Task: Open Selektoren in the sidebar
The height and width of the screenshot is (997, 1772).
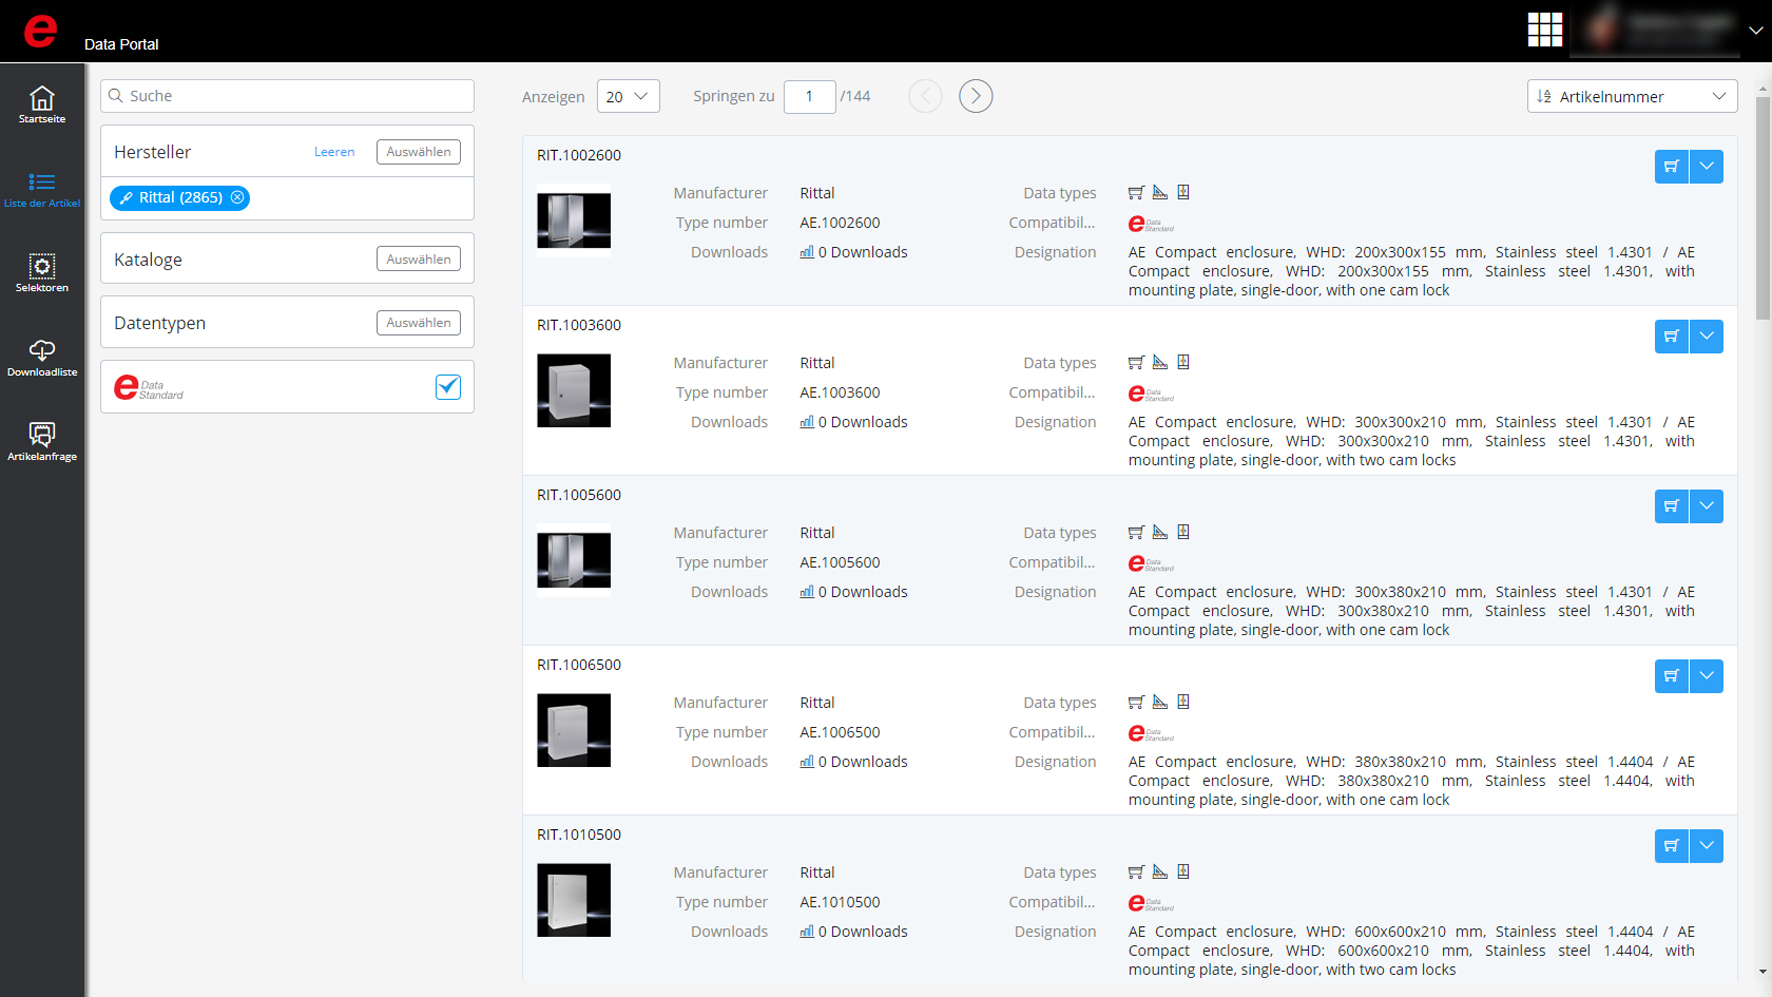Action: pos(42,273)
